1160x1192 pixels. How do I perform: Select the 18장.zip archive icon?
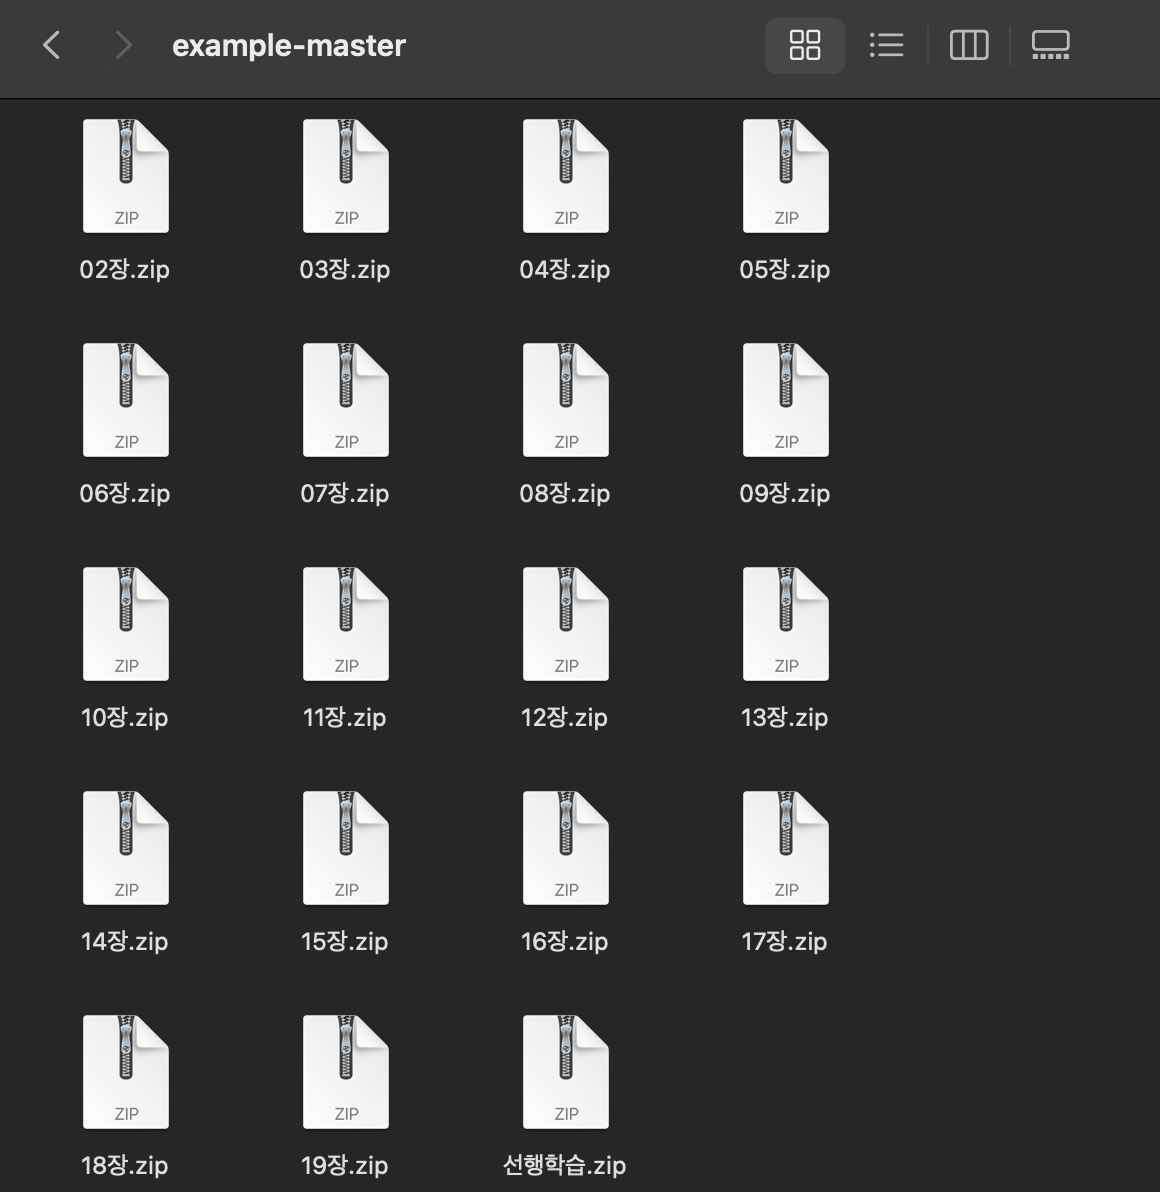[125, 1072]
